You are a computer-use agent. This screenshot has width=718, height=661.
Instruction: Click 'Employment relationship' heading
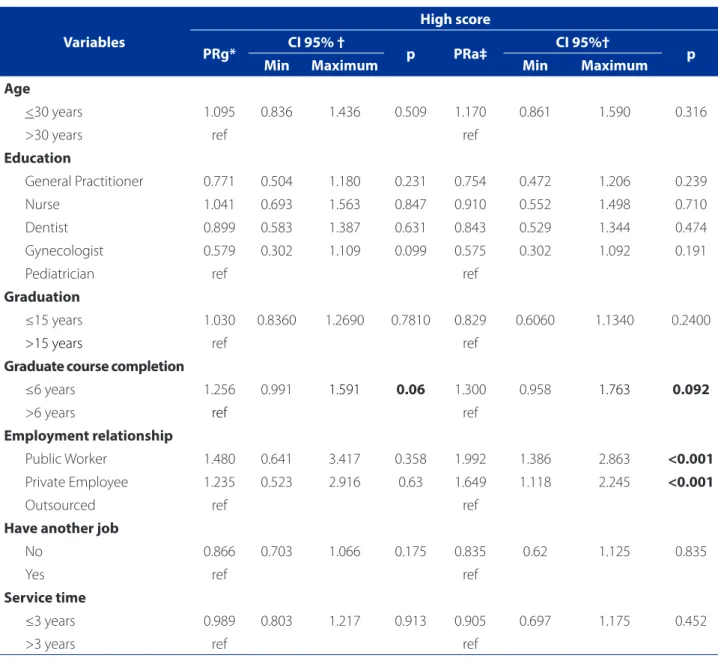[x=88, y=436]
